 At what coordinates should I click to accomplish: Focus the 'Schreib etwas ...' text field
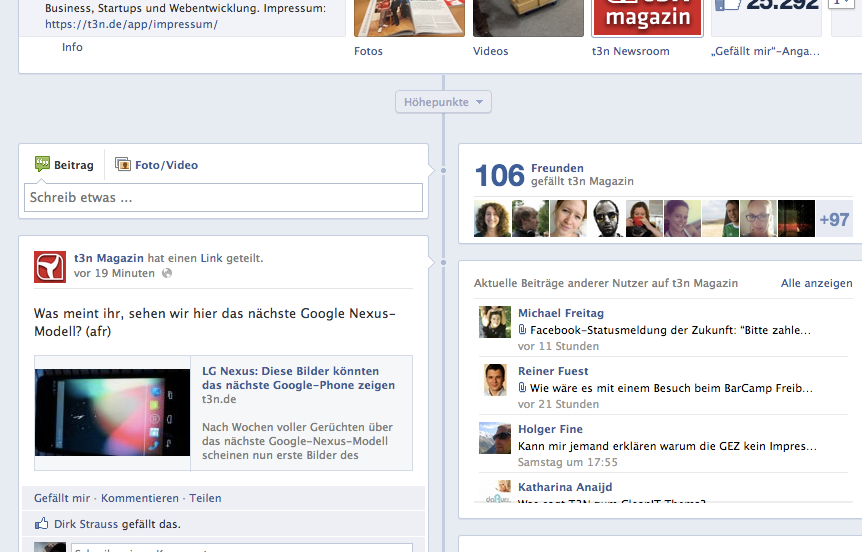[223, 197]
